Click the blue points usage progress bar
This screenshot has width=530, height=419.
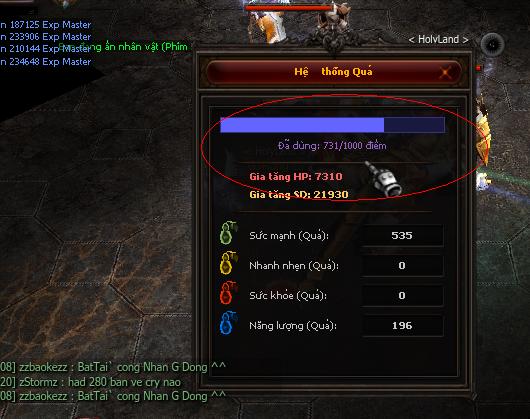[x=333, y=125]
